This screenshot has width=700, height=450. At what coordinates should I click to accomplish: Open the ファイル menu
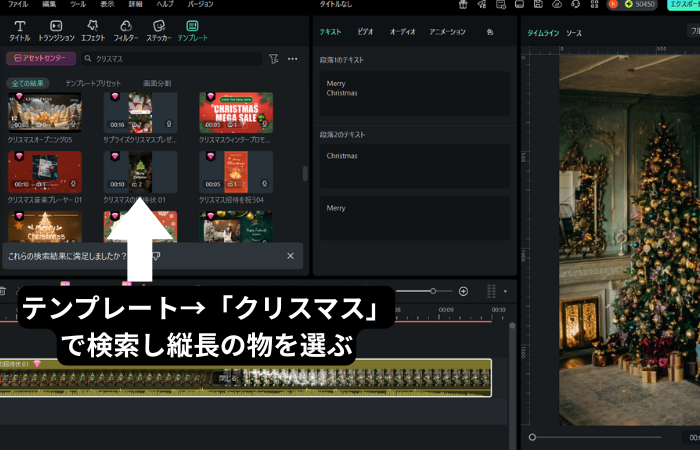(18, 4)
